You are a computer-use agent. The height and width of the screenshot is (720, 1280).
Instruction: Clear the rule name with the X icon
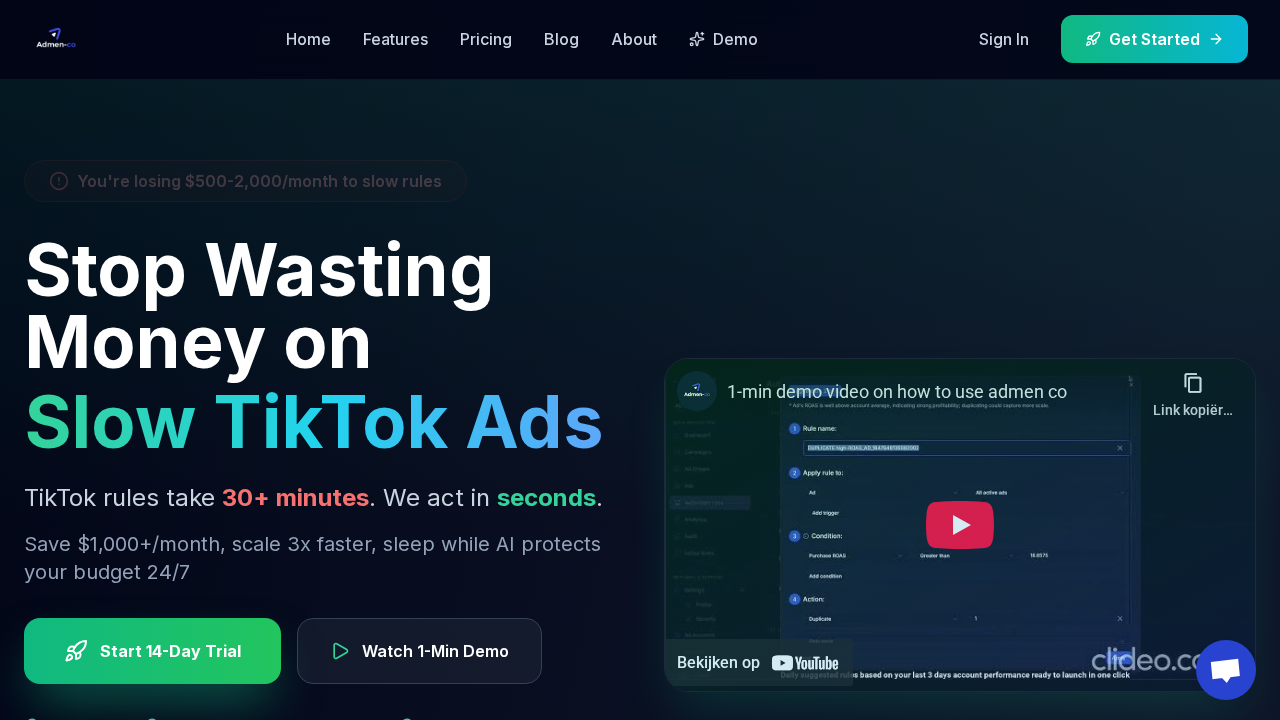1120,448
